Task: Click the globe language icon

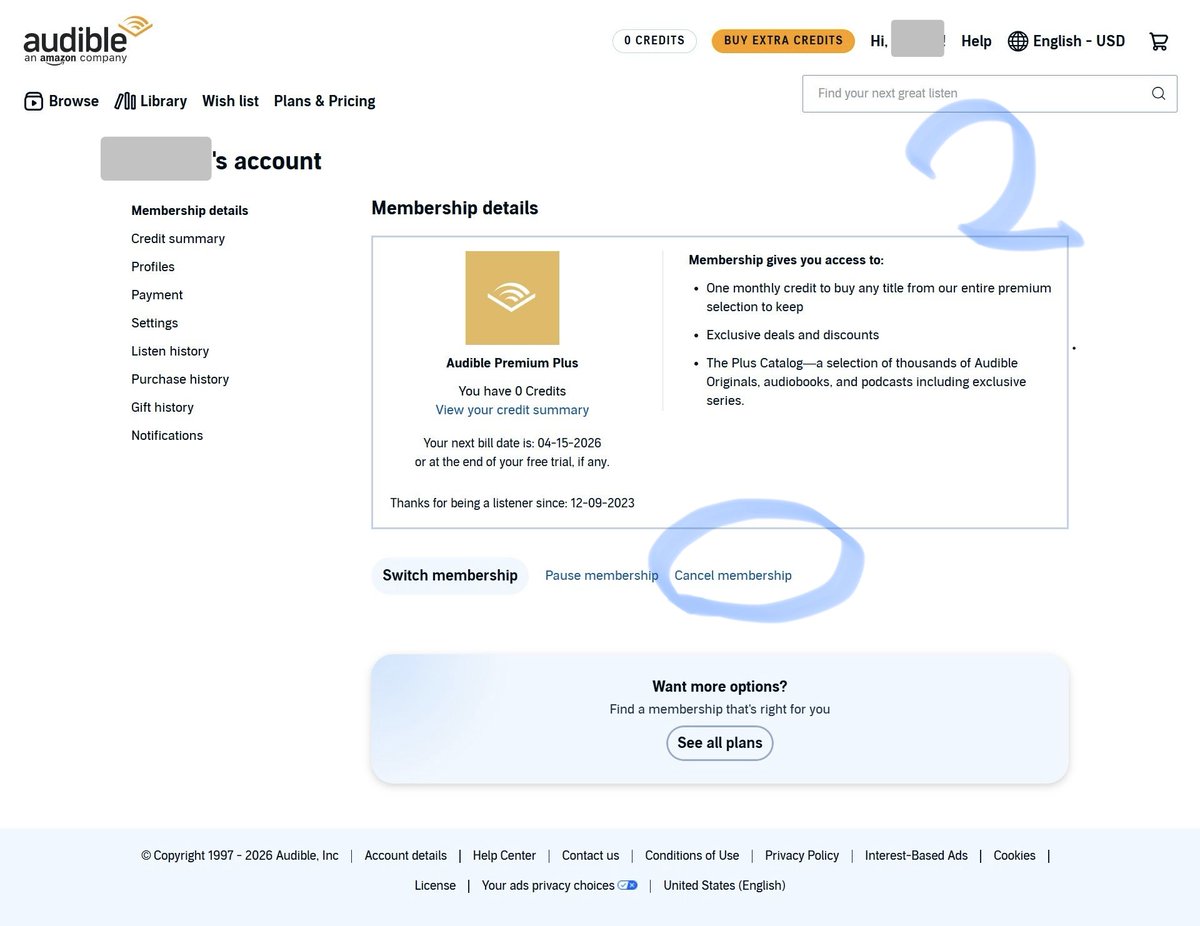Action: point(1018,41)
